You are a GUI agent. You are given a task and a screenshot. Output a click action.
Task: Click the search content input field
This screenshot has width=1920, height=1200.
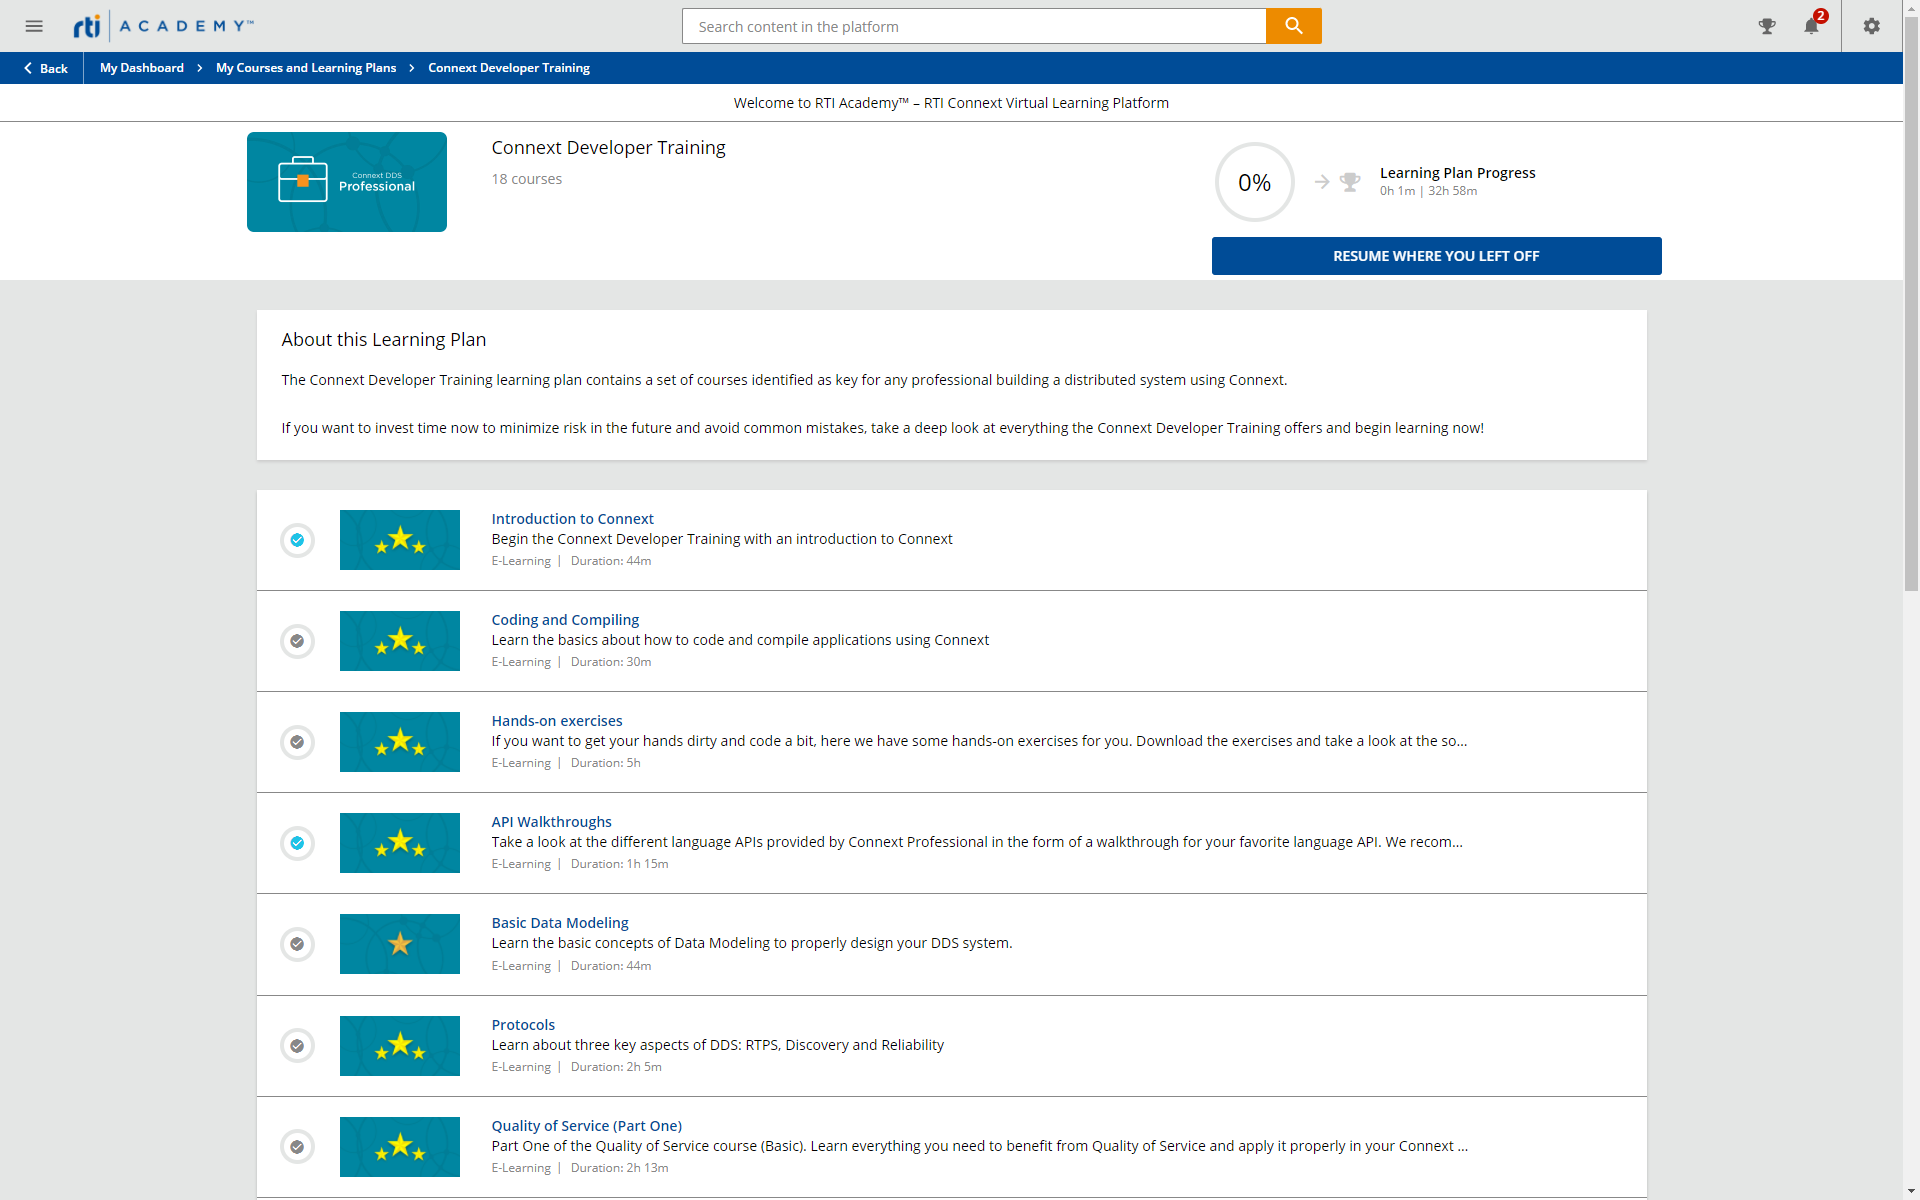coord(973,26)
